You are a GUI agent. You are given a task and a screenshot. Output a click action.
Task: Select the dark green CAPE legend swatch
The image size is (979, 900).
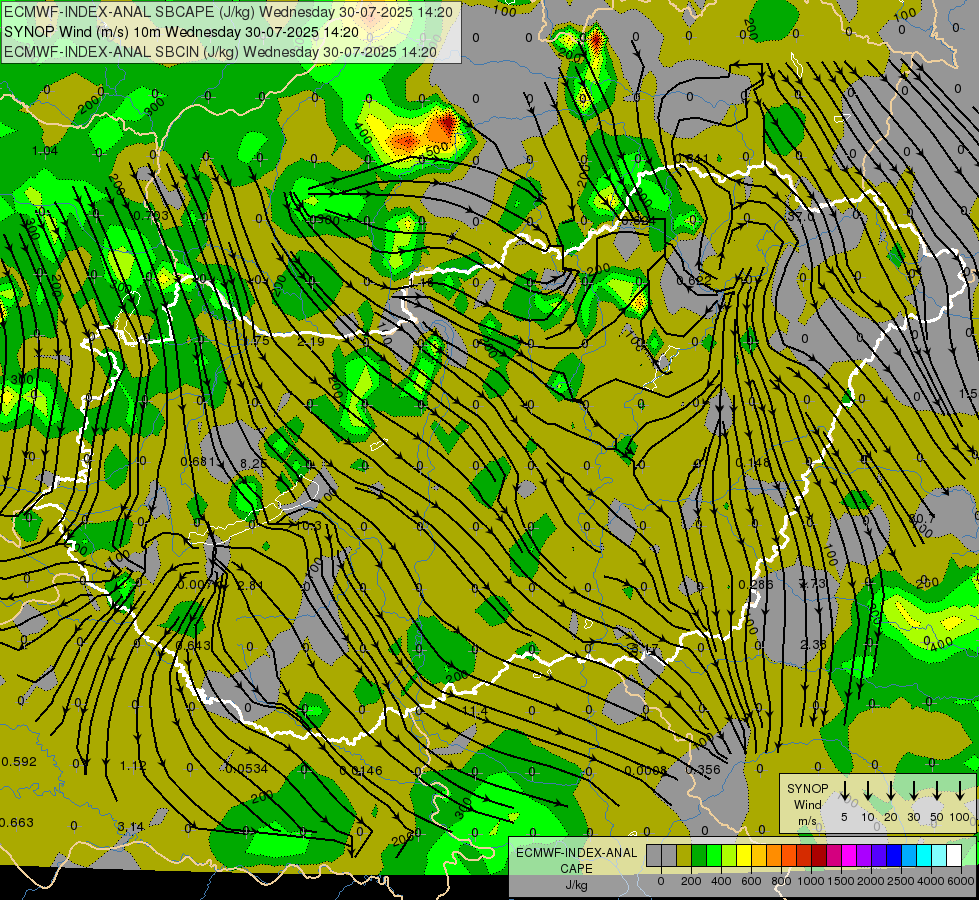coord(699,856)
